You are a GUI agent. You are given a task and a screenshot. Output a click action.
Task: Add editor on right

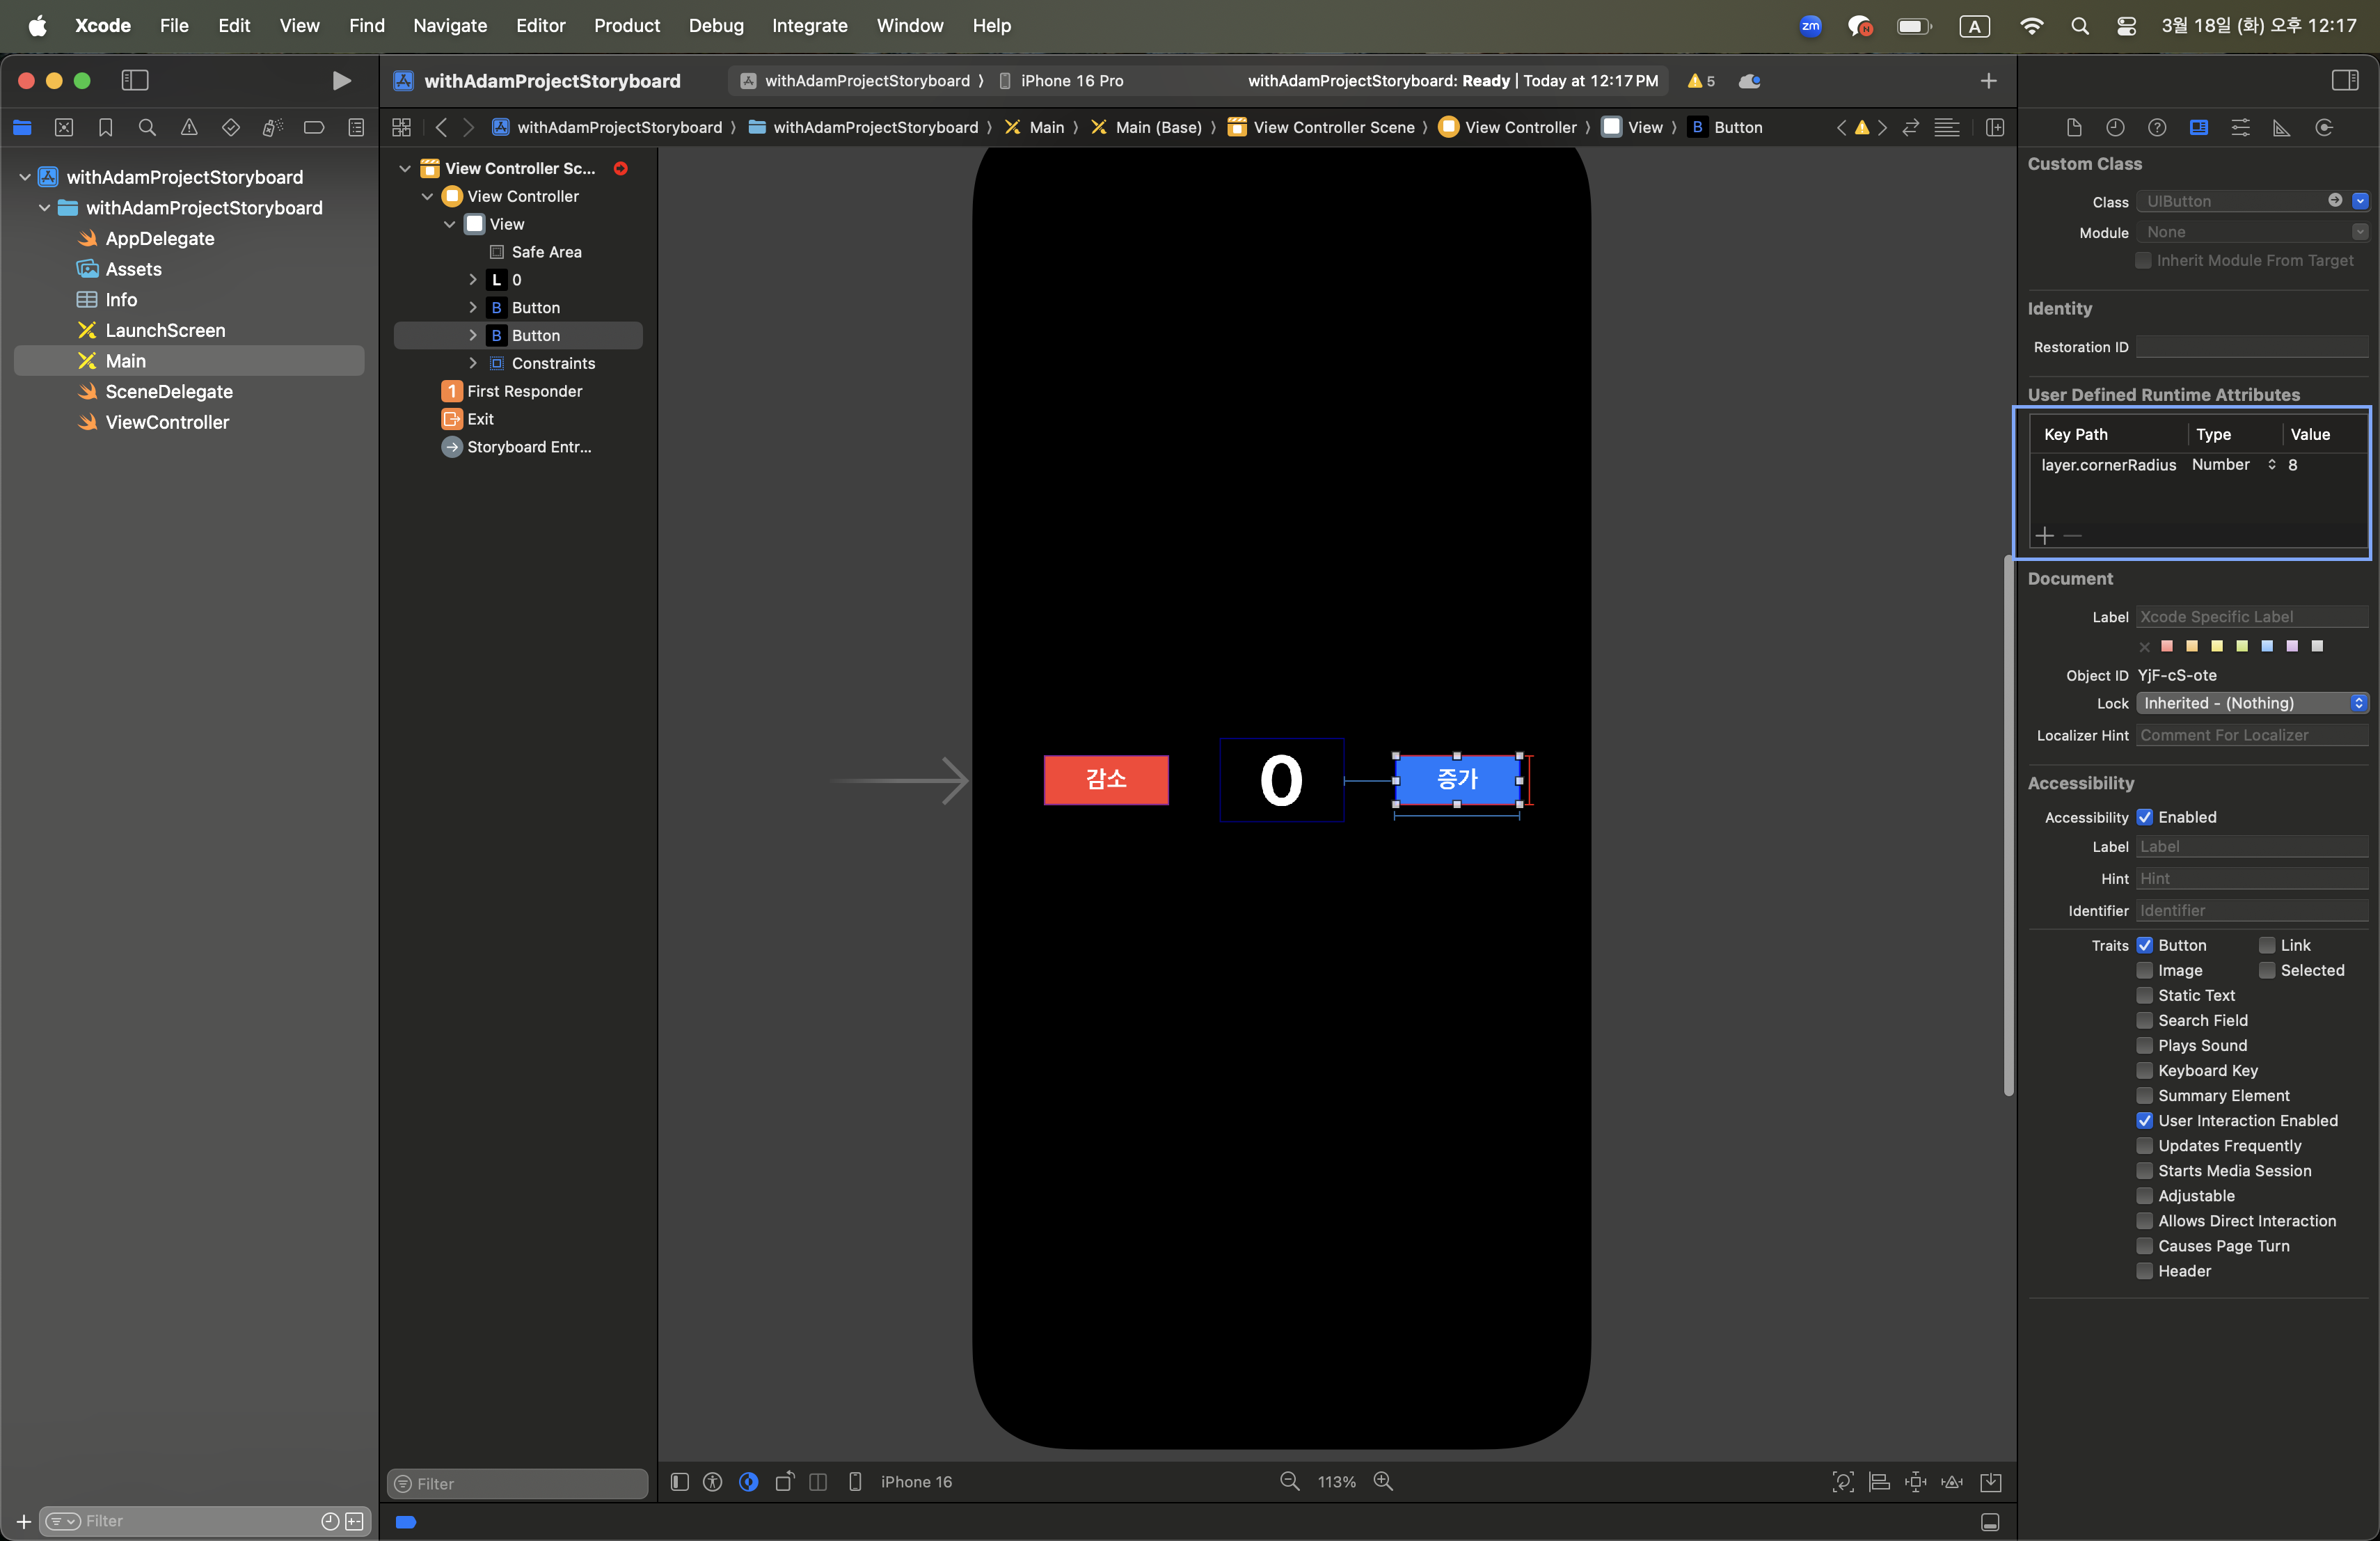tap(1995, 127)
